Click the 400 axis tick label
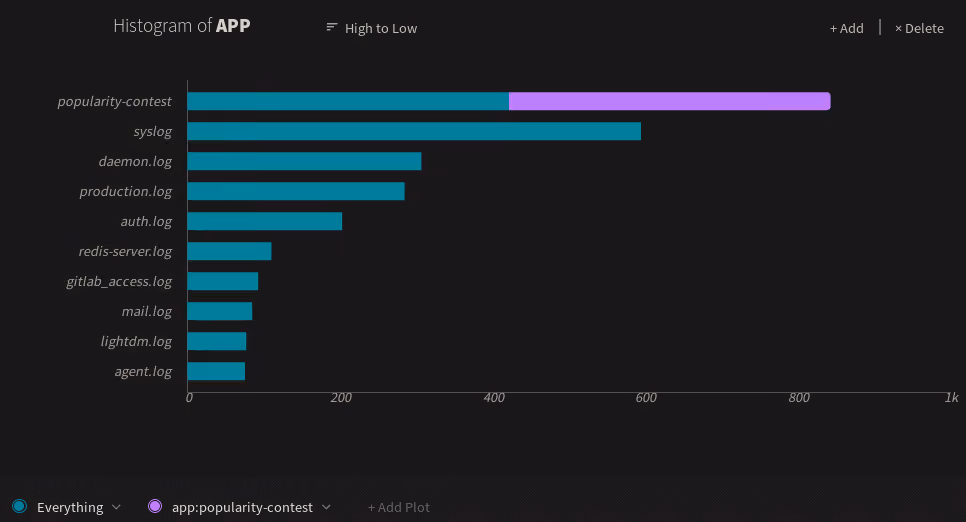The height and width of the screenshot is (522, 966). pyautogui.click(x=494, y=398)
